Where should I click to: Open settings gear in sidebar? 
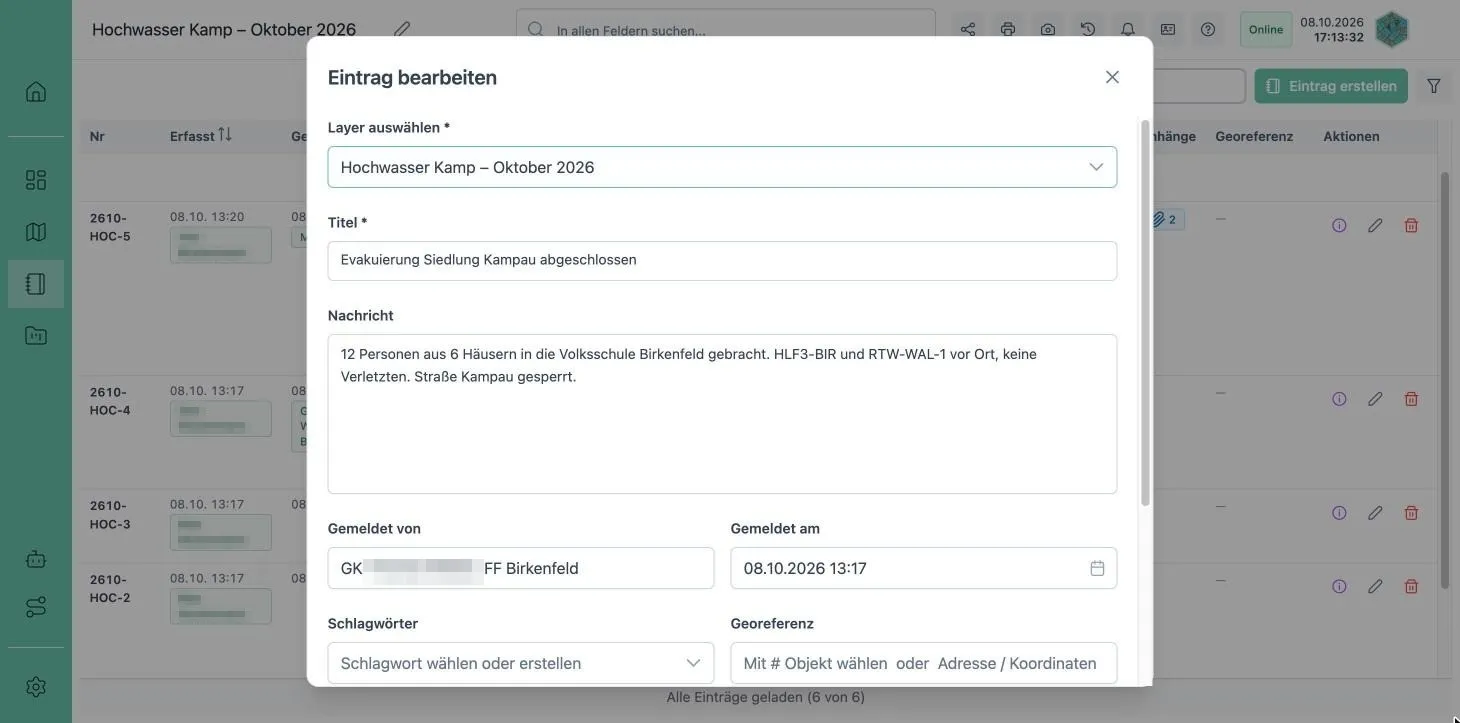(36, 687)
